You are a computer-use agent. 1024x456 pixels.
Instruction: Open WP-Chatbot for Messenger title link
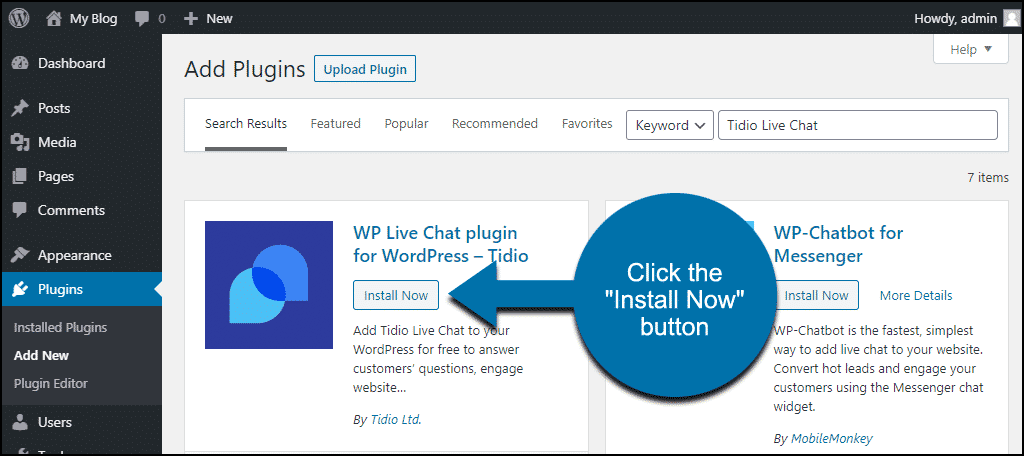click(x=839, y=244)
